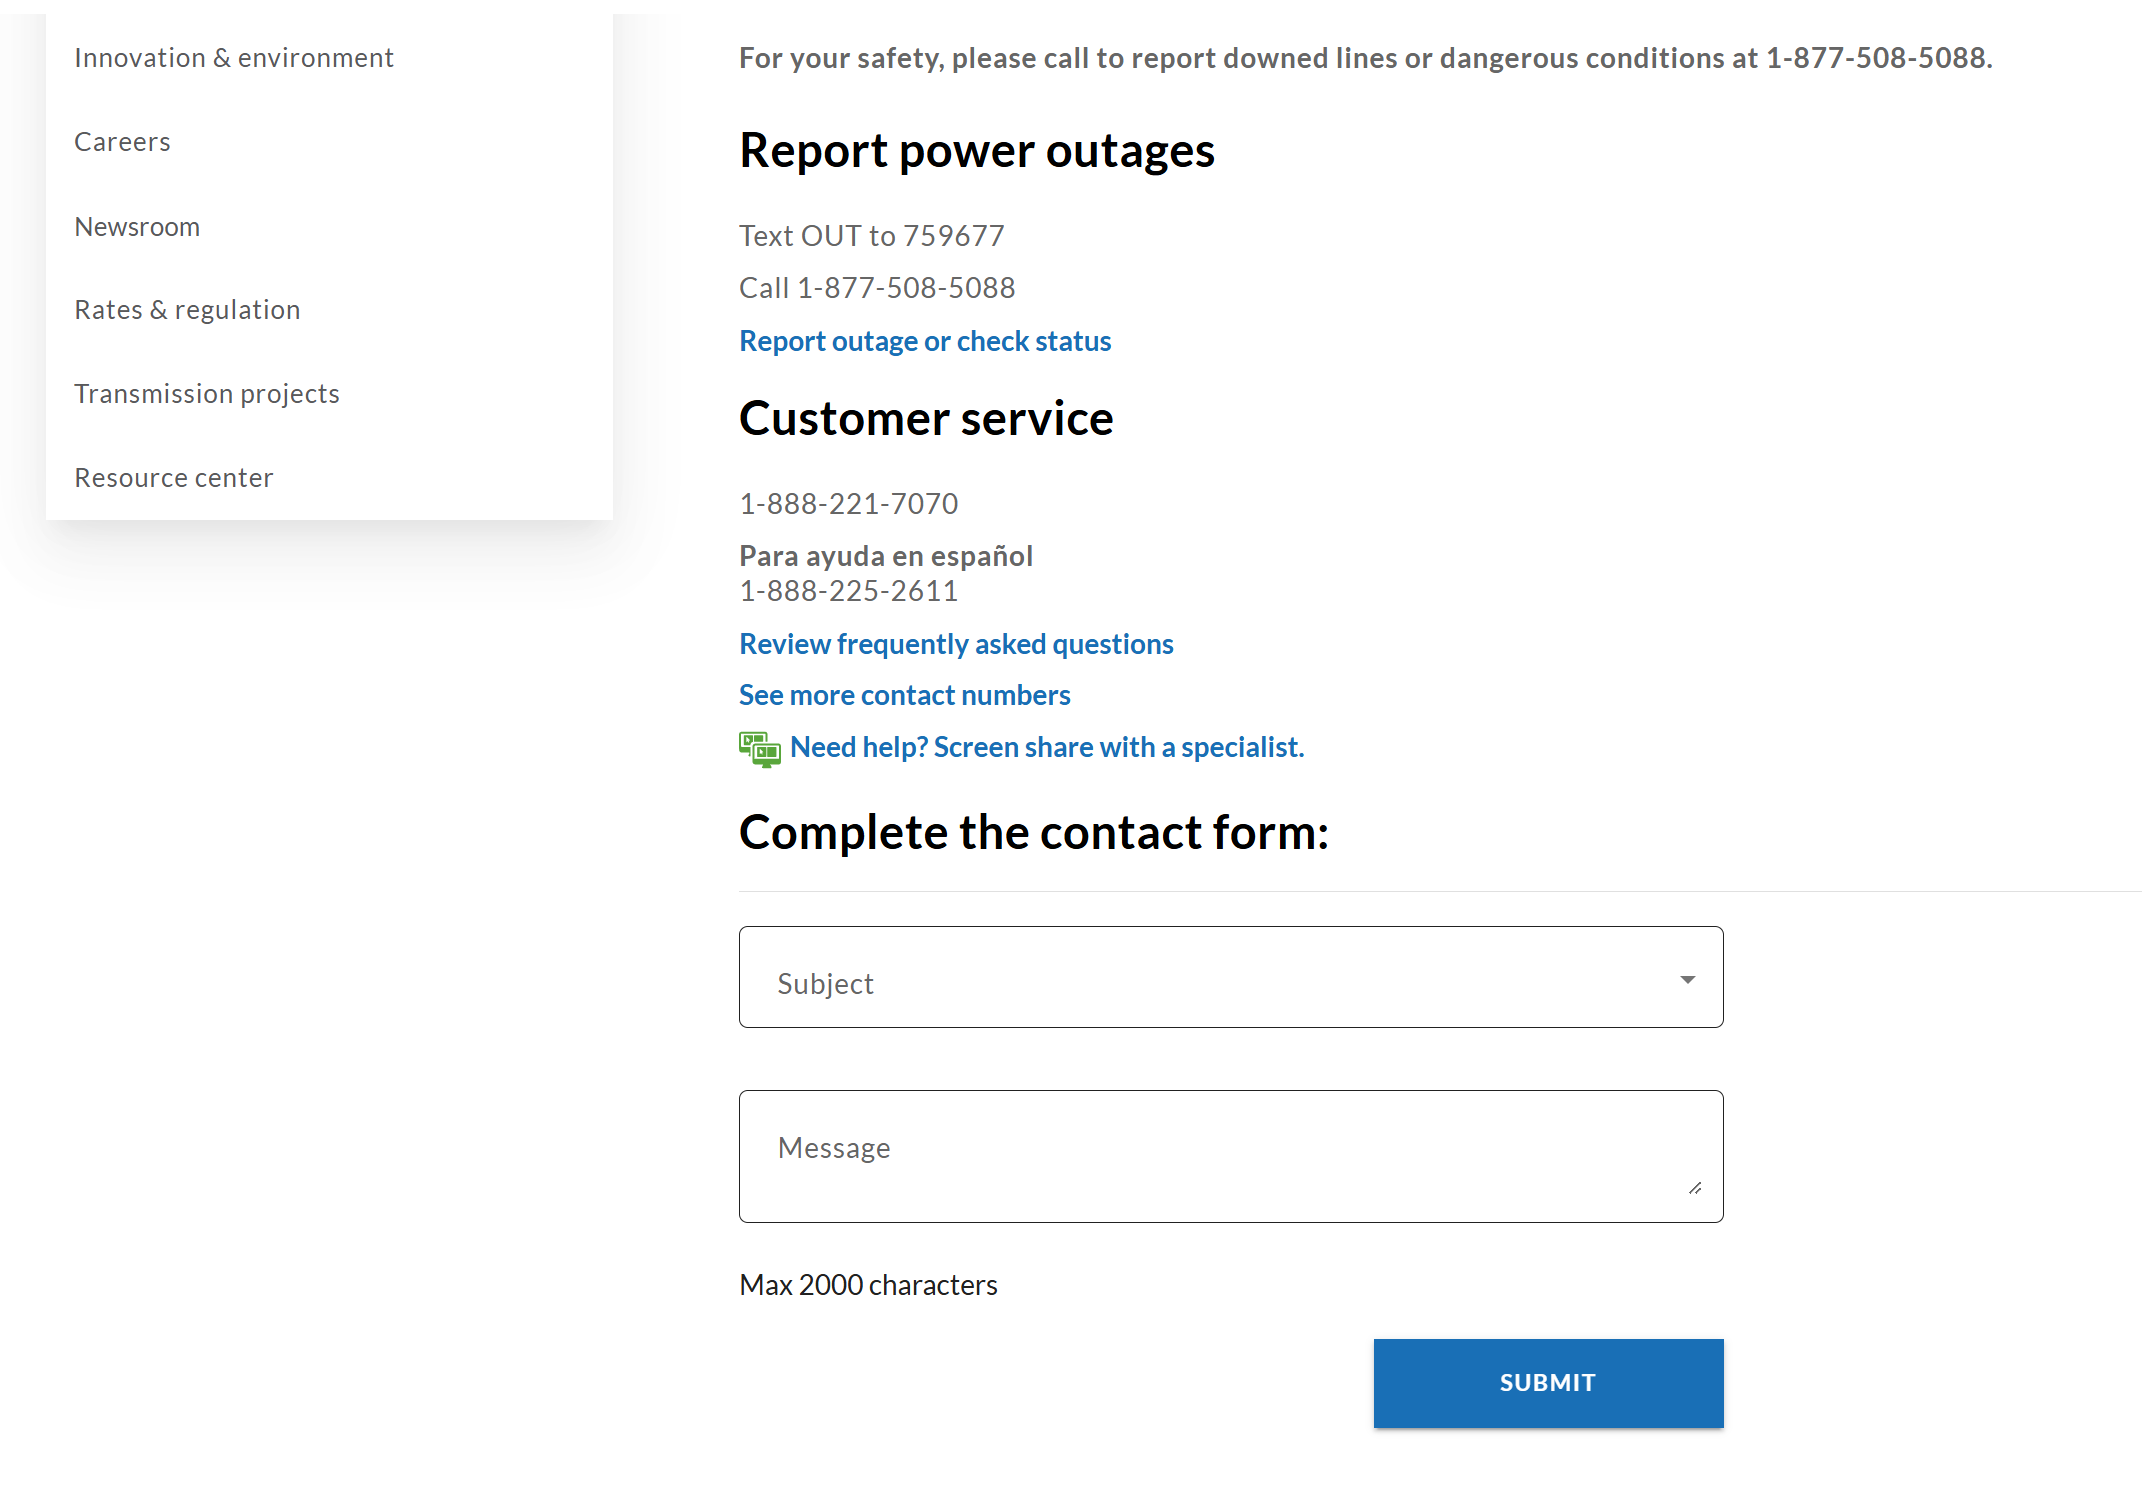
Task: Click 'Report power outages' heading
Action: (x=977, y=151)
